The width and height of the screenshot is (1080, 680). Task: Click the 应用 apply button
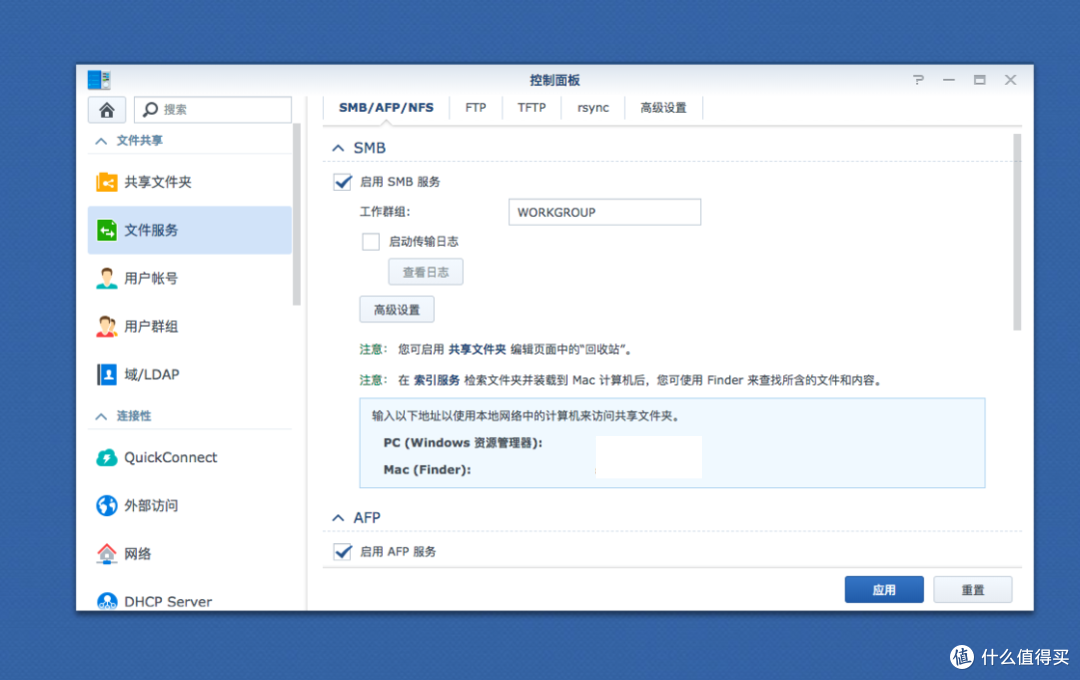tap(884, 590)
